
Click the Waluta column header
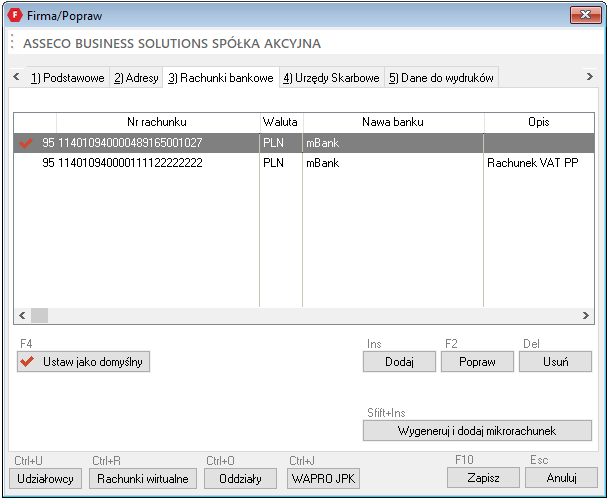point(280,122)
